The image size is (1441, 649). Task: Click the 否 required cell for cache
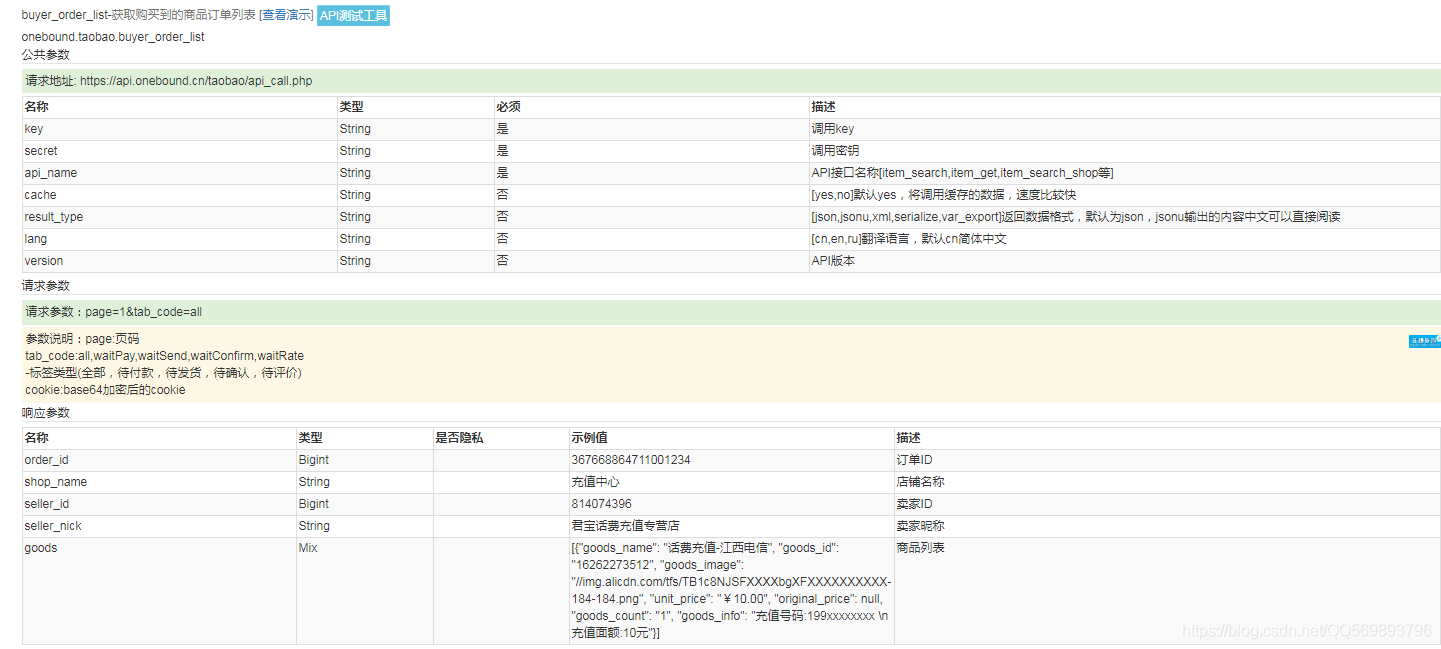tap(652, 195)
